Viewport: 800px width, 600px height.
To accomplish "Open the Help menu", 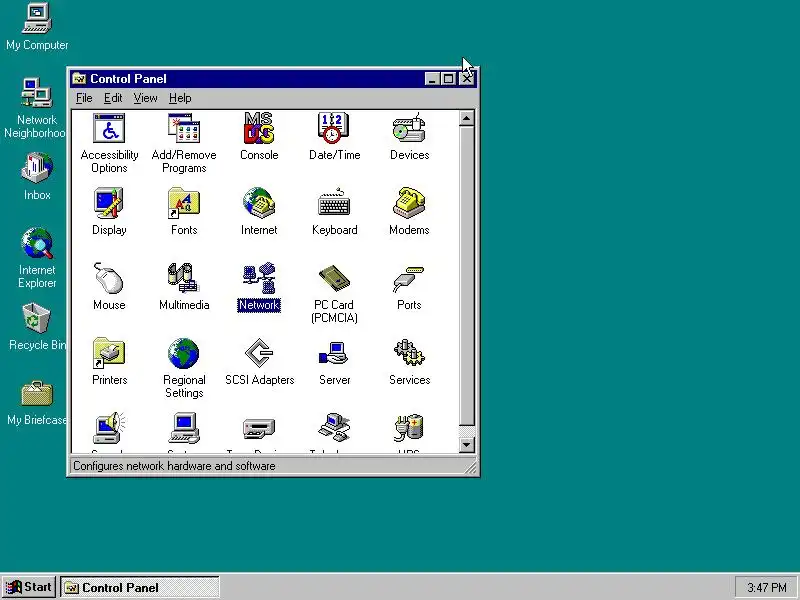I will (x=180, y=98).
